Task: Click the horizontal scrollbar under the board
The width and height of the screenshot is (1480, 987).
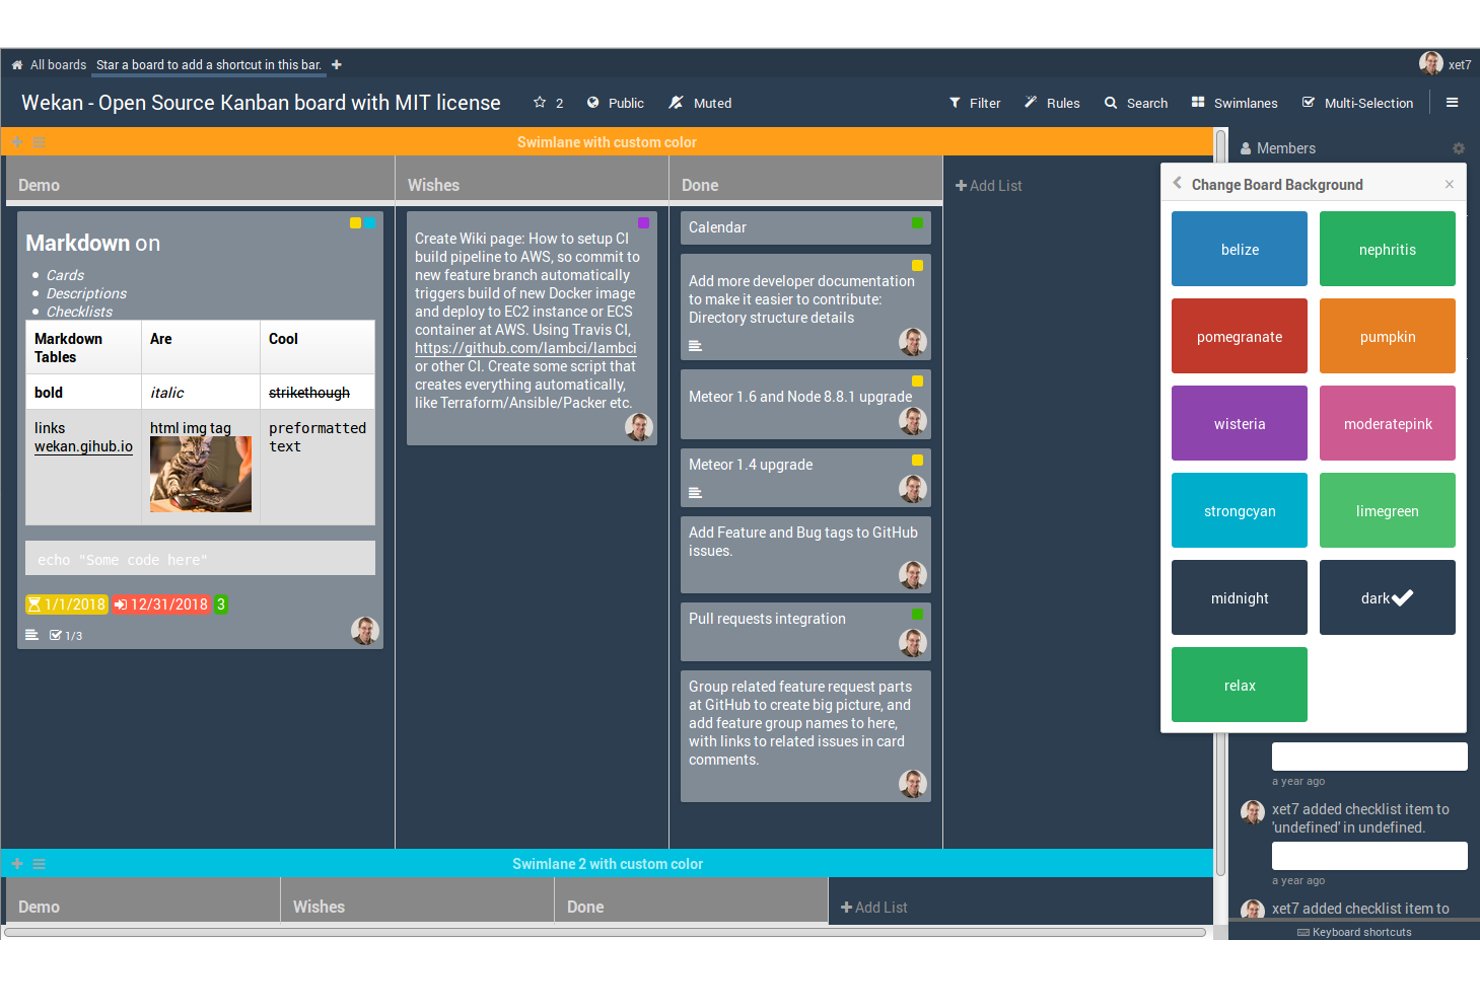Action: click(x=605, y=932)
